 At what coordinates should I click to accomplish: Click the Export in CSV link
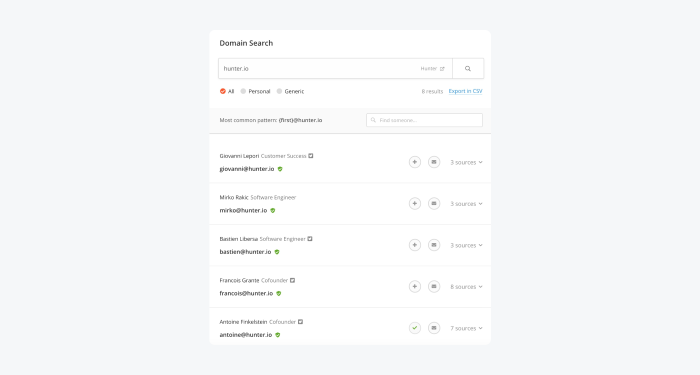click(x=465, y=91)
